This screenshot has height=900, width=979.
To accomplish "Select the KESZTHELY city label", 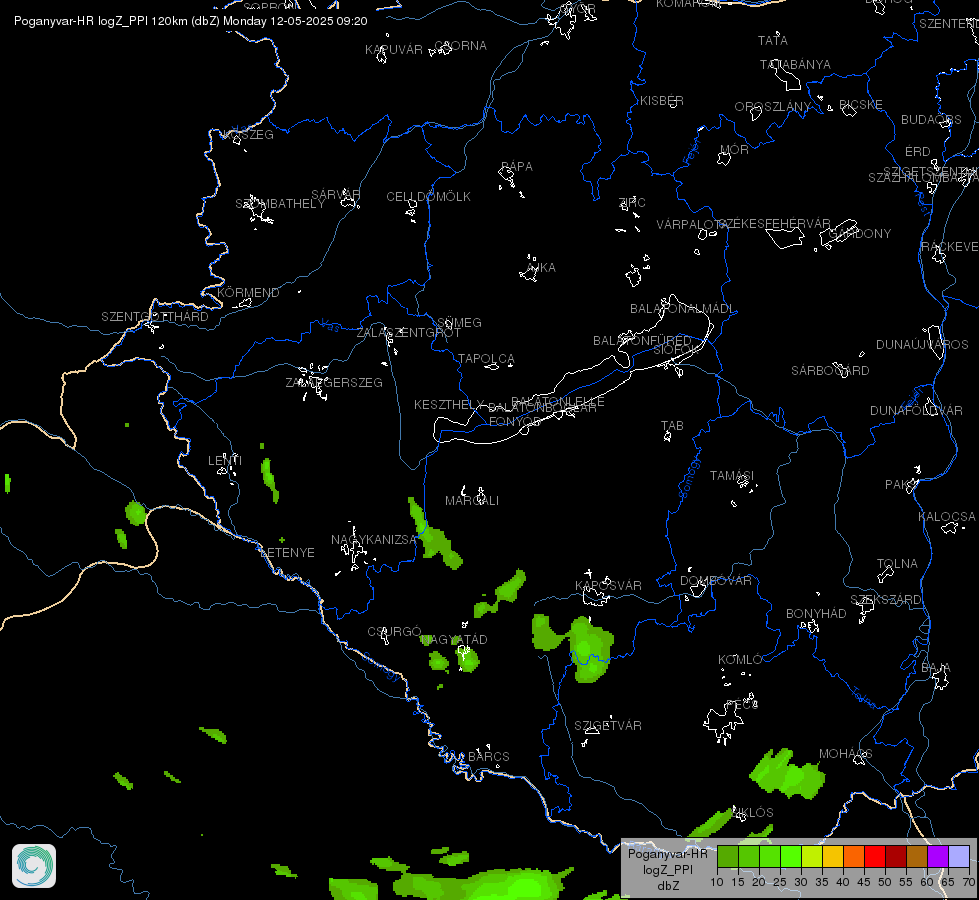I will tap(449, 405).
